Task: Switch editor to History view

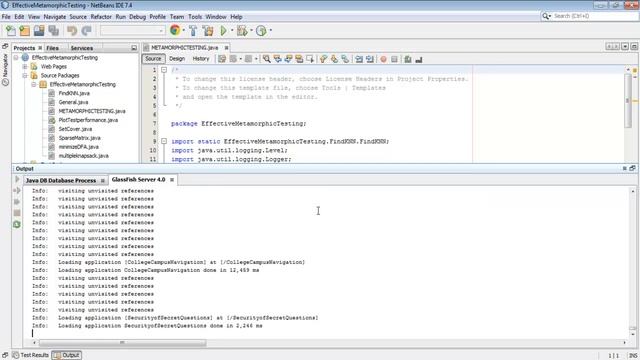Action: (x=200, y=59)
